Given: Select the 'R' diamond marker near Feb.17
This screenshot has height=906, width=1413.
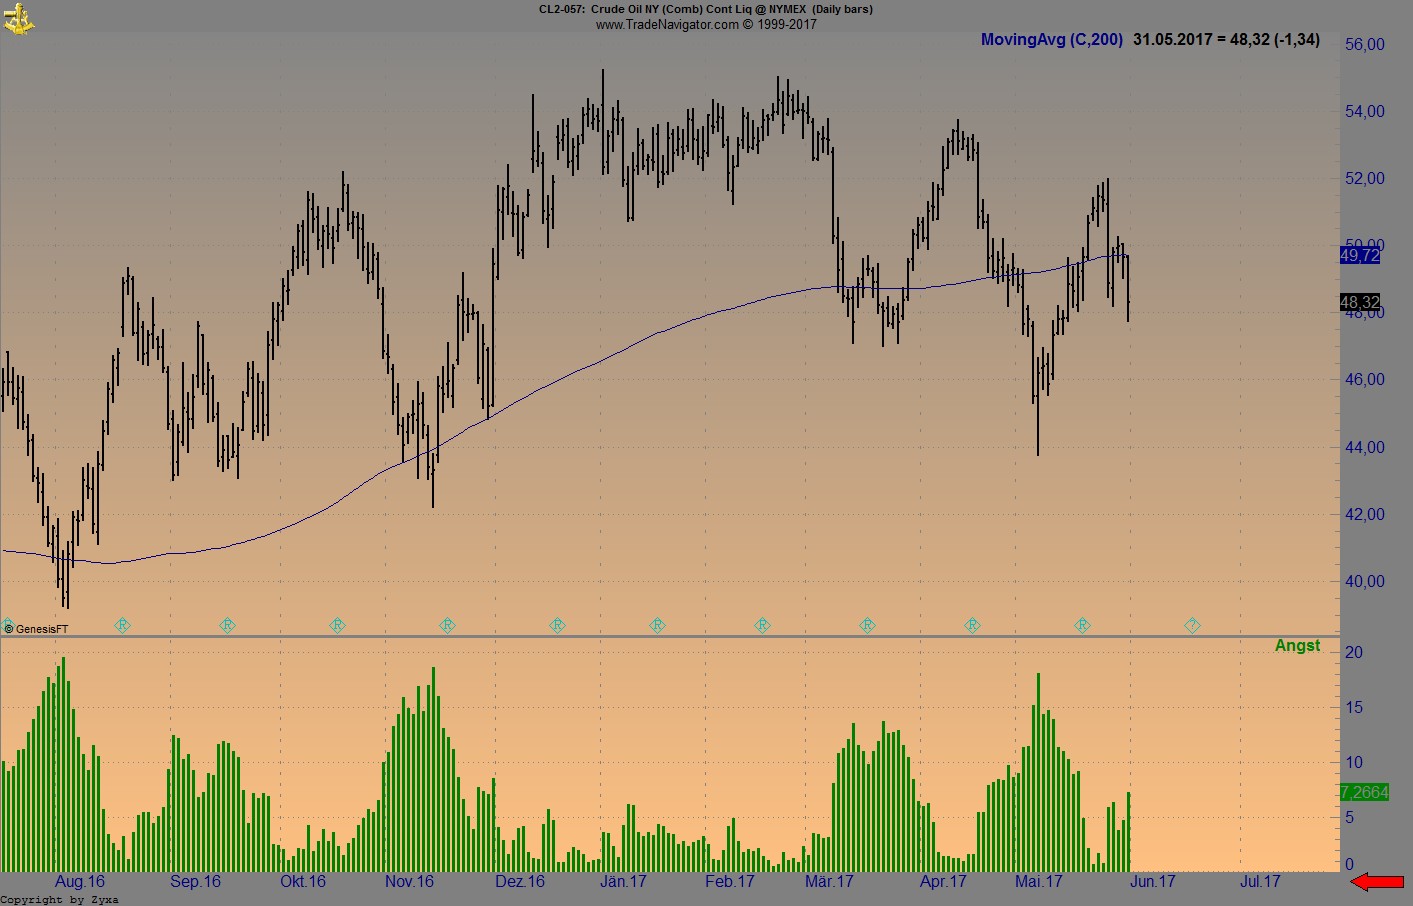Looking at the screenshot, I should coord(762,625).
